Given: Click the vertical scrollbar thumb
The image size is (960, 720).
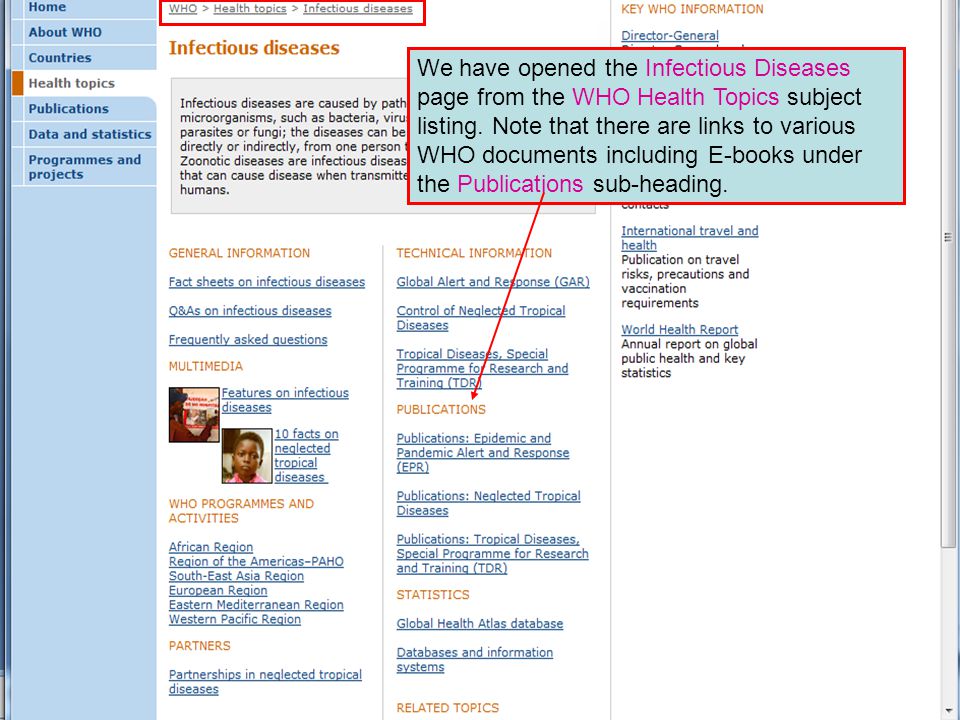Looking at the screenshot, I should tap(948, 276).
